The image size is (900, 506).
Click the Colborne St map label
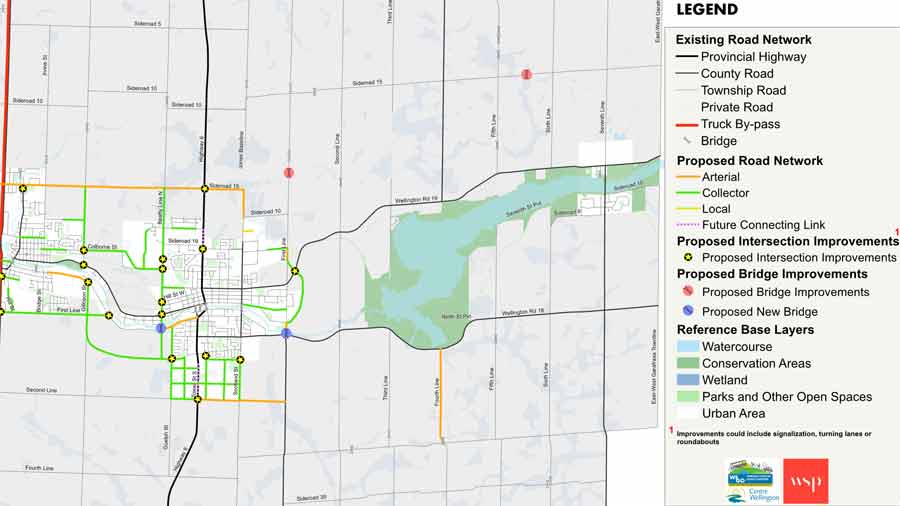pos(103,247)
